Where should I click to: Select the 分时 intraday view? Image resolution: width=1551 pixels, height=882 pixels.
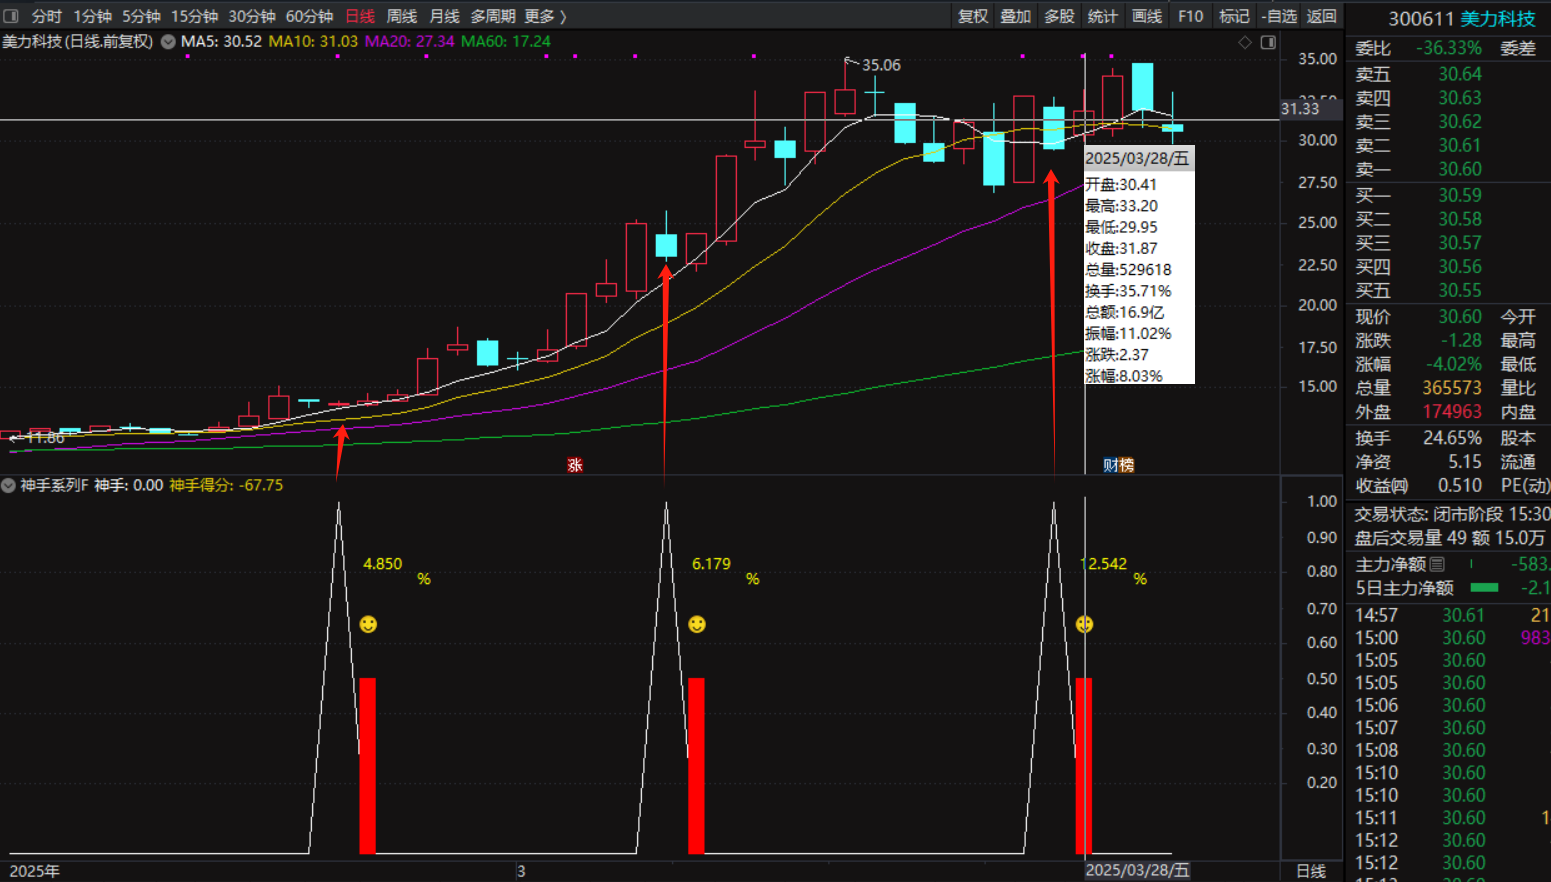coord(46,16)
